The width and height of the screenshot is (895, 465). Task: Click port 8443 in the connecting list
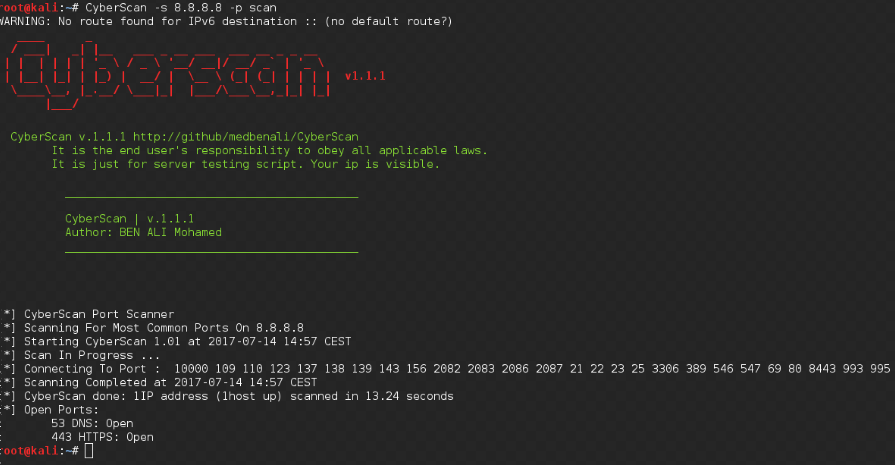pyautogui.click(x=822, y=369)
